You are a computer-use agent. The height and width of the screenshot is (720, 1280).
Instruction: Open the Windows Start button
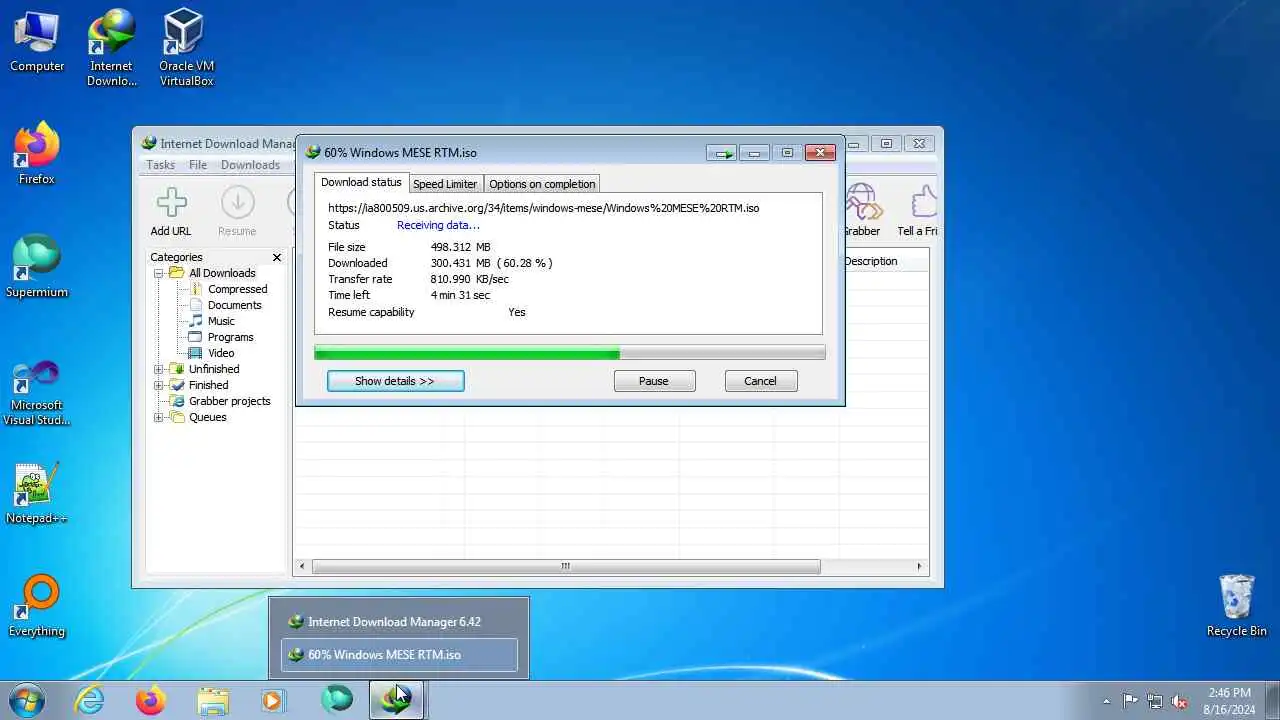point(26,700)
